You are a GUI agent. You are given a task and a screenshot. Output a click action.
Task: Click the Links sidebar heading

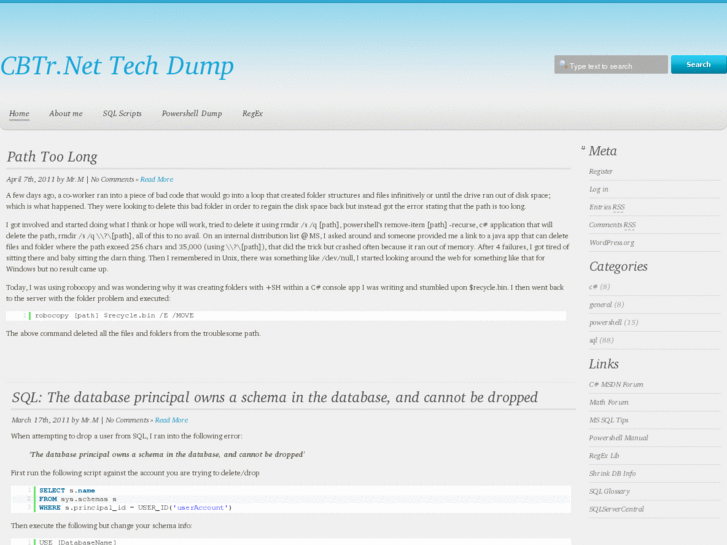604,364
